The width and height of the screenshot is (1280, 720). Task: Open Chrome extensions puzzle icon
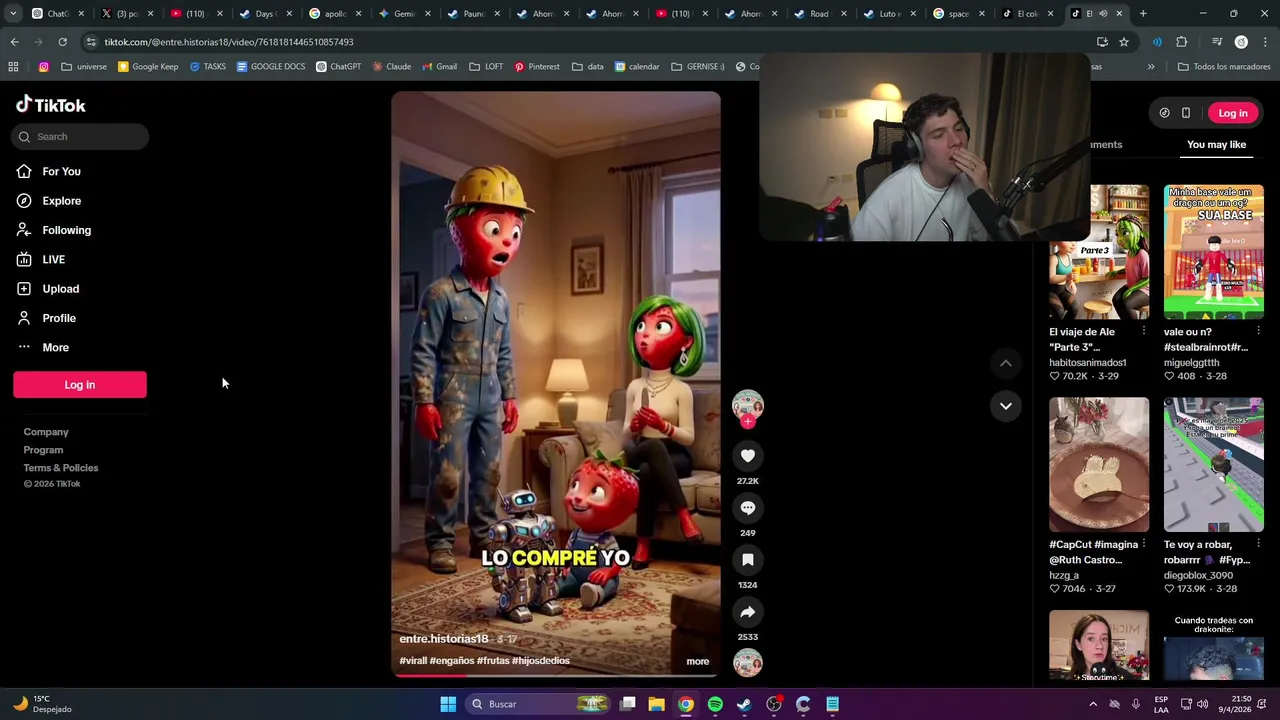click(x=1182, y=42)
